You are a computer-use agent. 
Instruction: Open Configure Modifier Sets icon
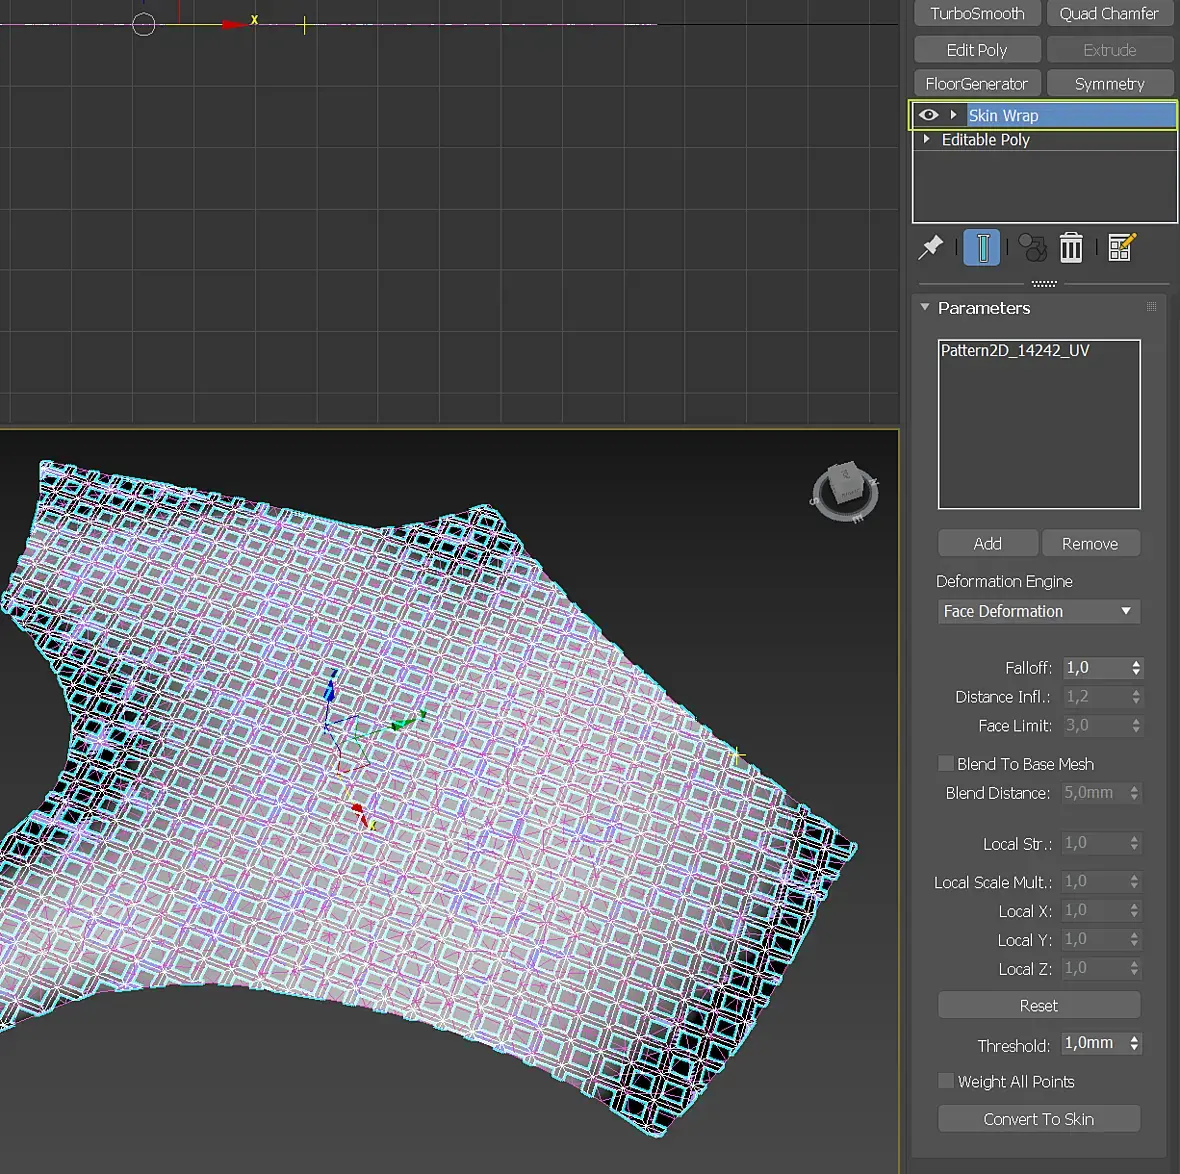pos(1121,247)
